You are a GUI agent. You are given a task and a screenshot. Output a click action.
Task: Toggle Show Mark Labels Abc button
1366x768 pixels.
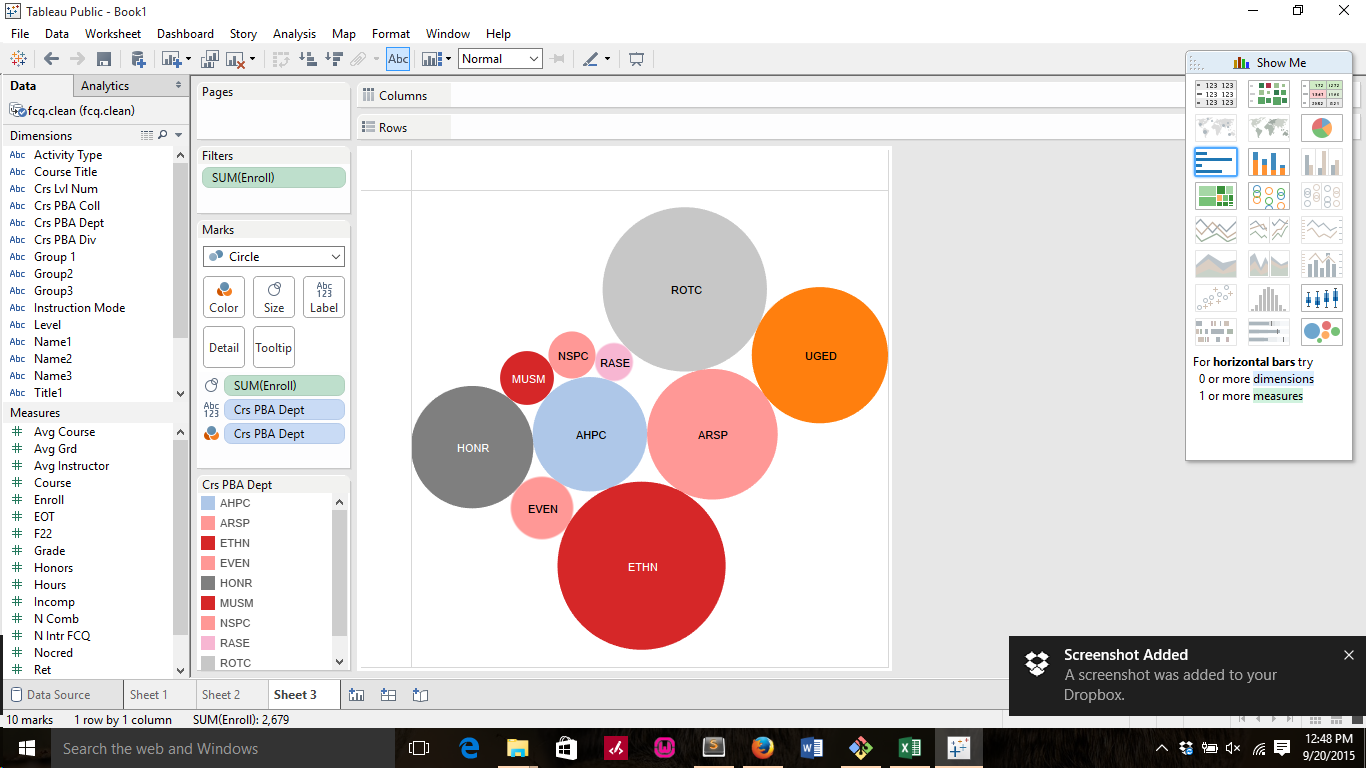click(x=398, y=59)
